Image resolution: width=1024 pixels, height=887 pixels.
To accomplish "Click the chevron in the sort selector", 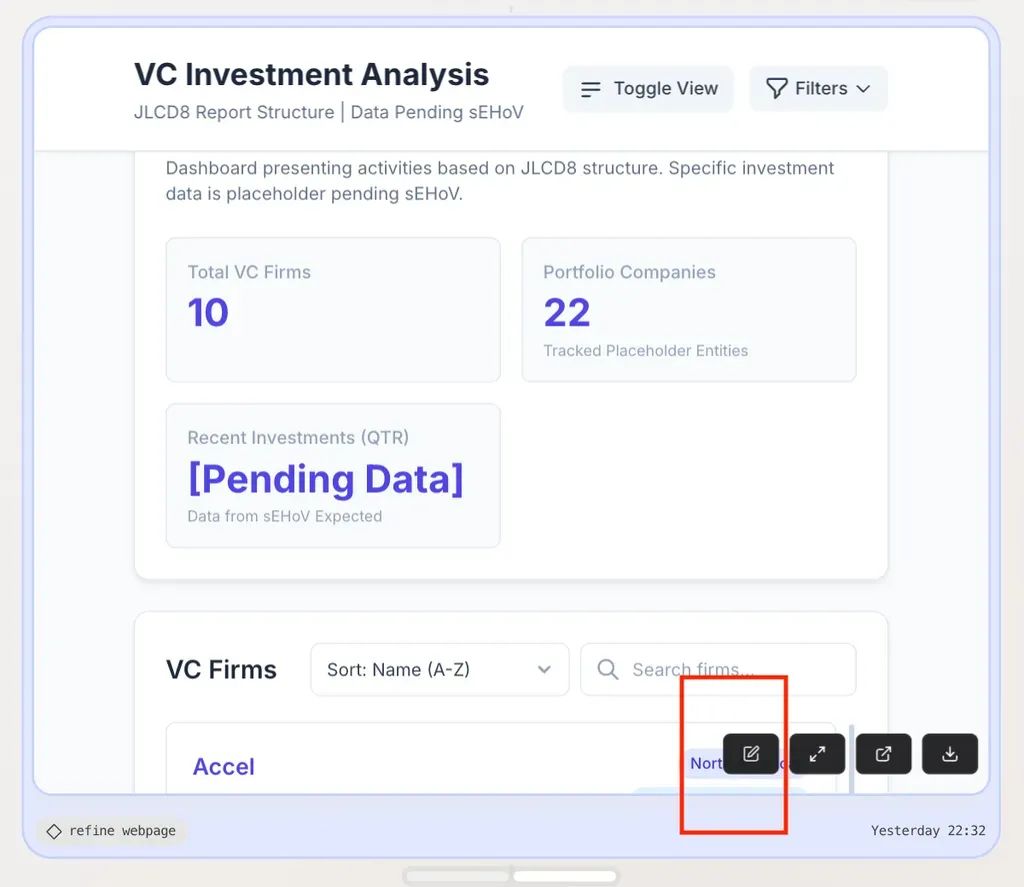I will 544,669.
